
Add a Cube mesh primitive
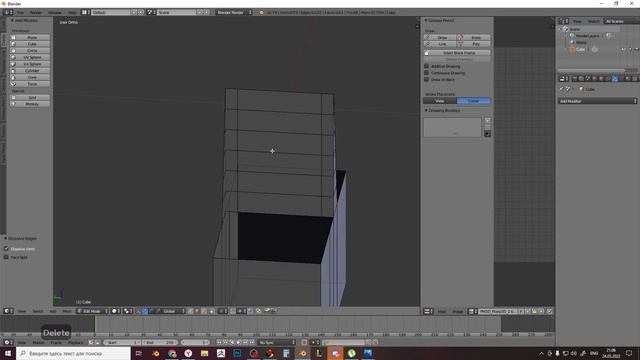[30, 44]
